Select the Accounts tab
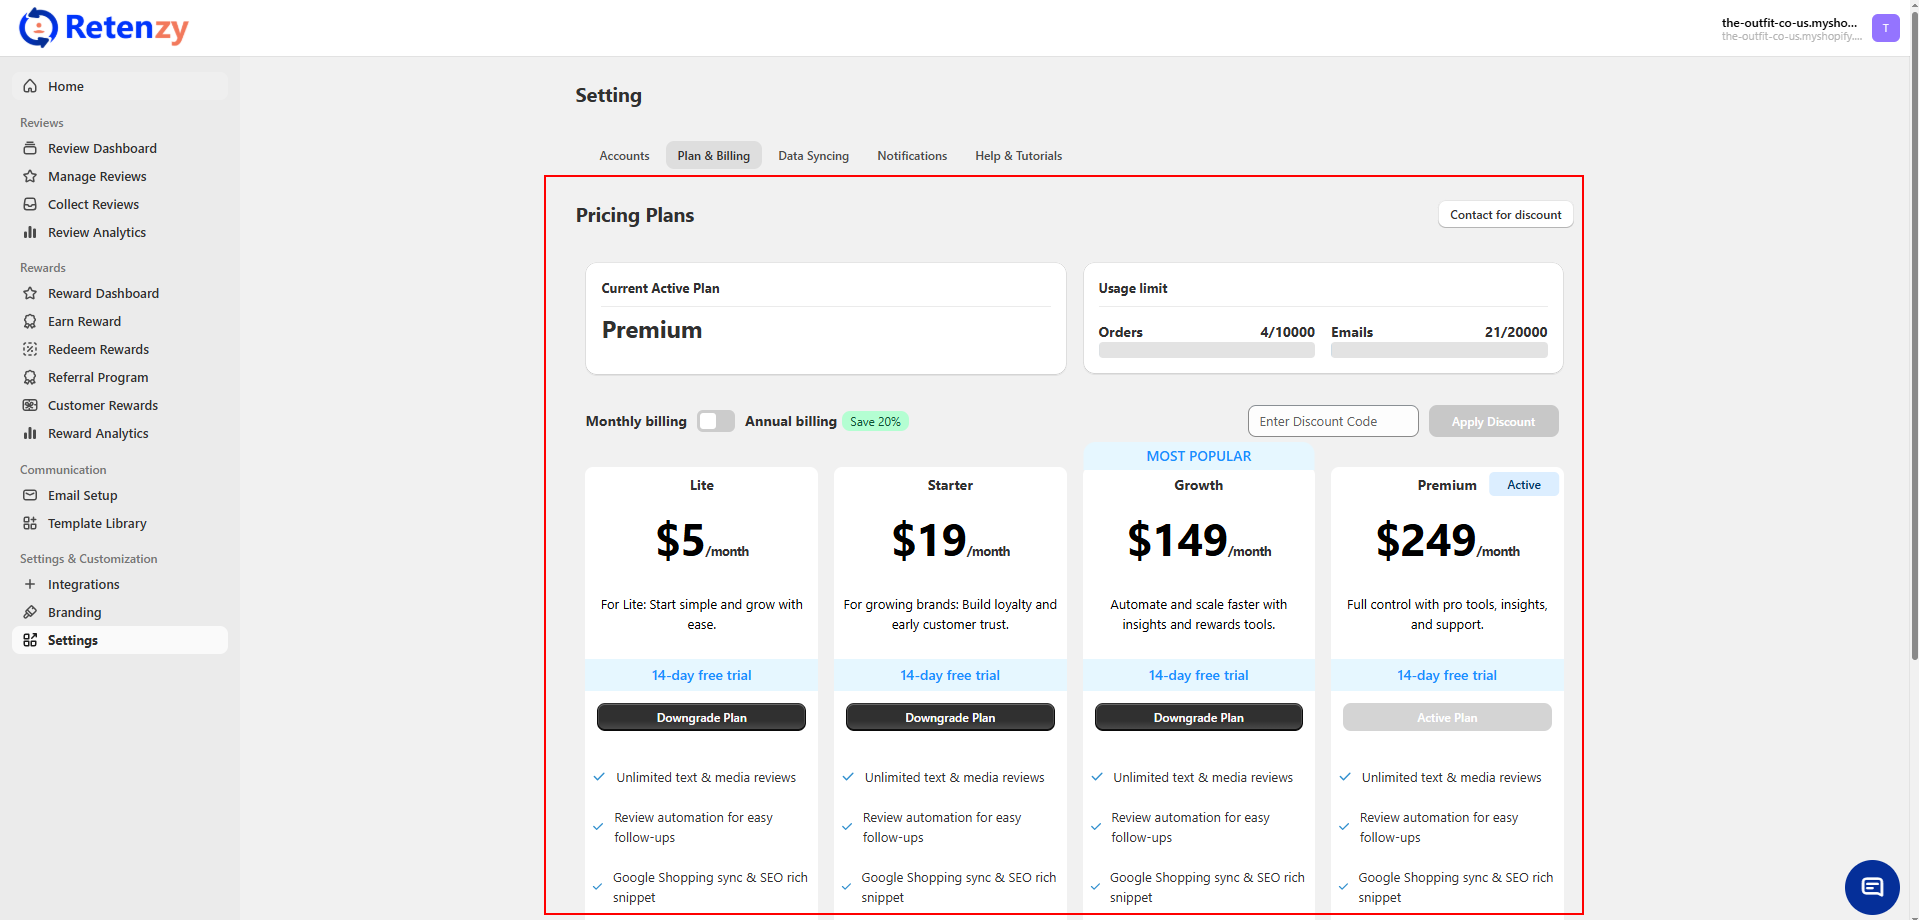 624,156
